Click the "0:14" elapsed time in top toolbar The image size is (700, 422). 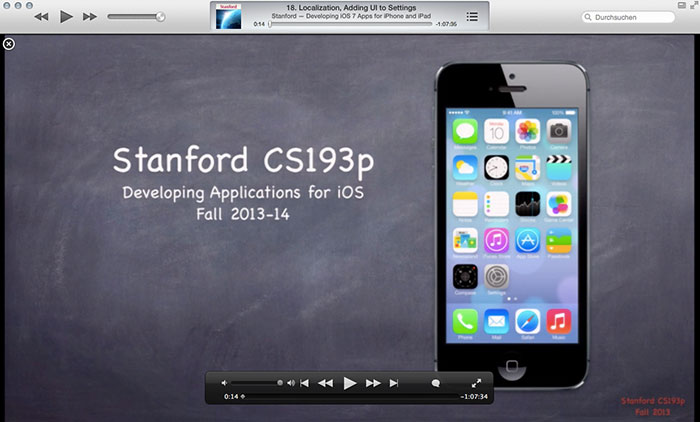point(259,24)
